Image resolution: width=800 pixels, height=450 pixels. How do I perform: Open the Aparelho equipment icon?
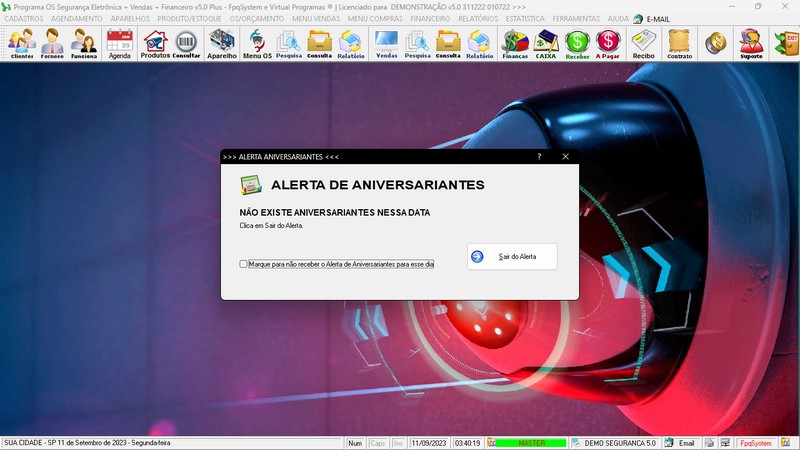pyautogui.click(x=222, y=44)
